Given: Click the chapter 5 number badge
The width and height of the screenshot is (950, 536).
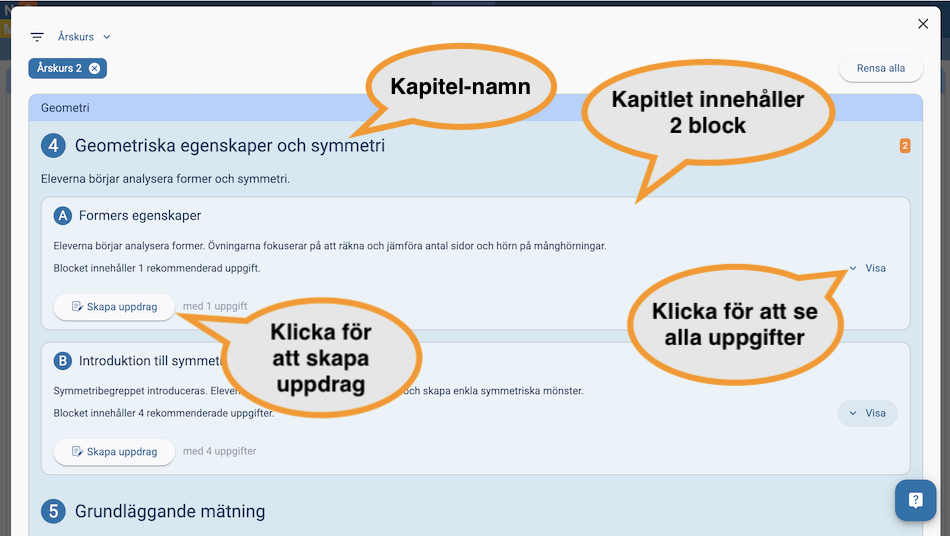Looking at the screenshot, I should [54, 512].
